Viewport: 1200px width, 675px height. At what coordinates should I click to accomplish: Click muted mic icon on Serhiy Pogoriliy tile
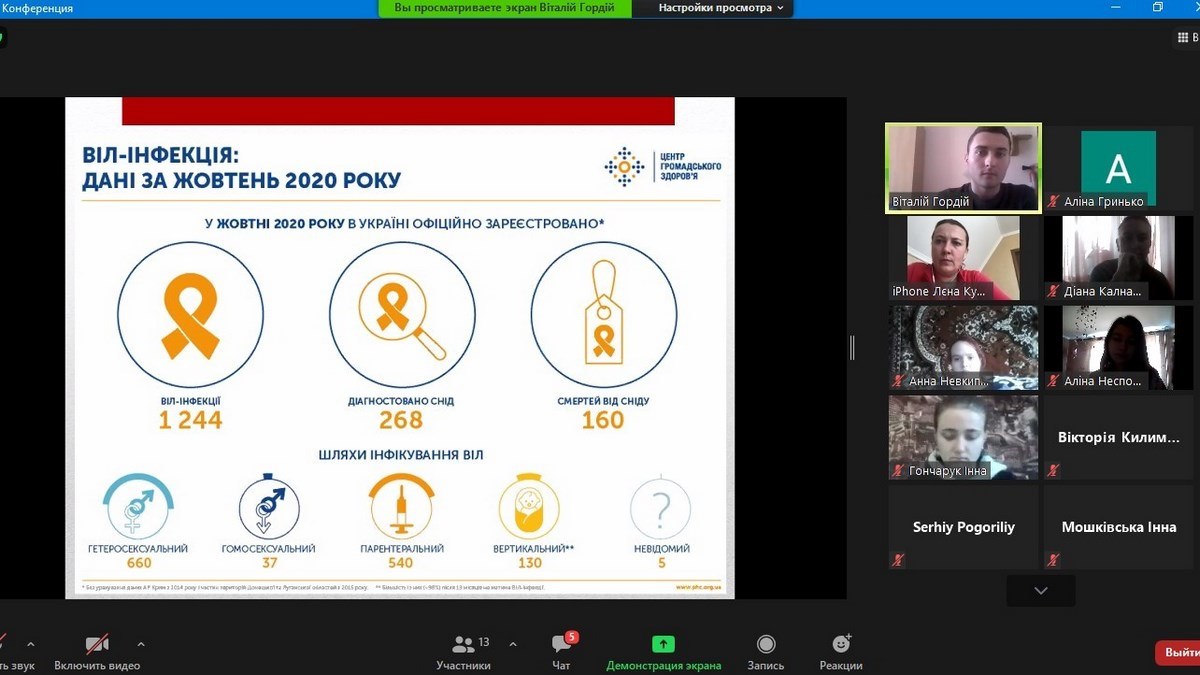pos(898,560)
